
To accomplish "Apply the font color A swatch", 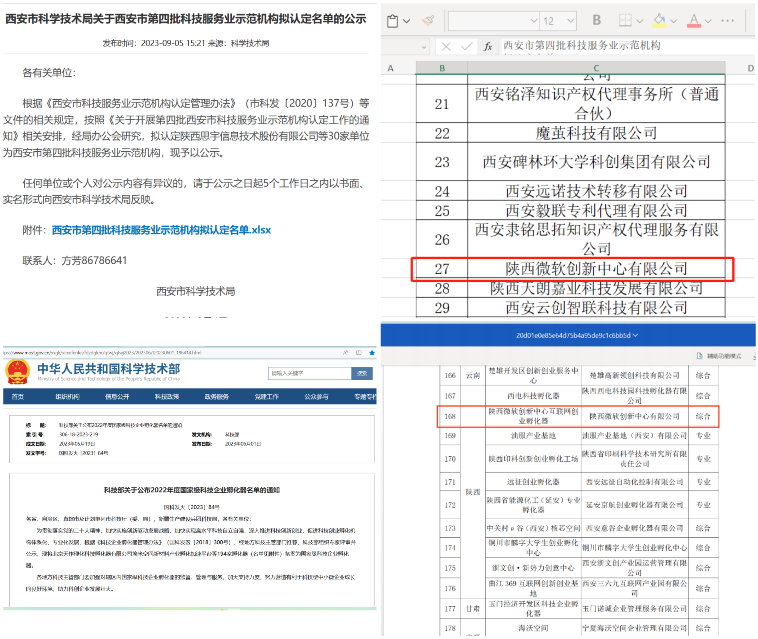I will coord(695,20).
